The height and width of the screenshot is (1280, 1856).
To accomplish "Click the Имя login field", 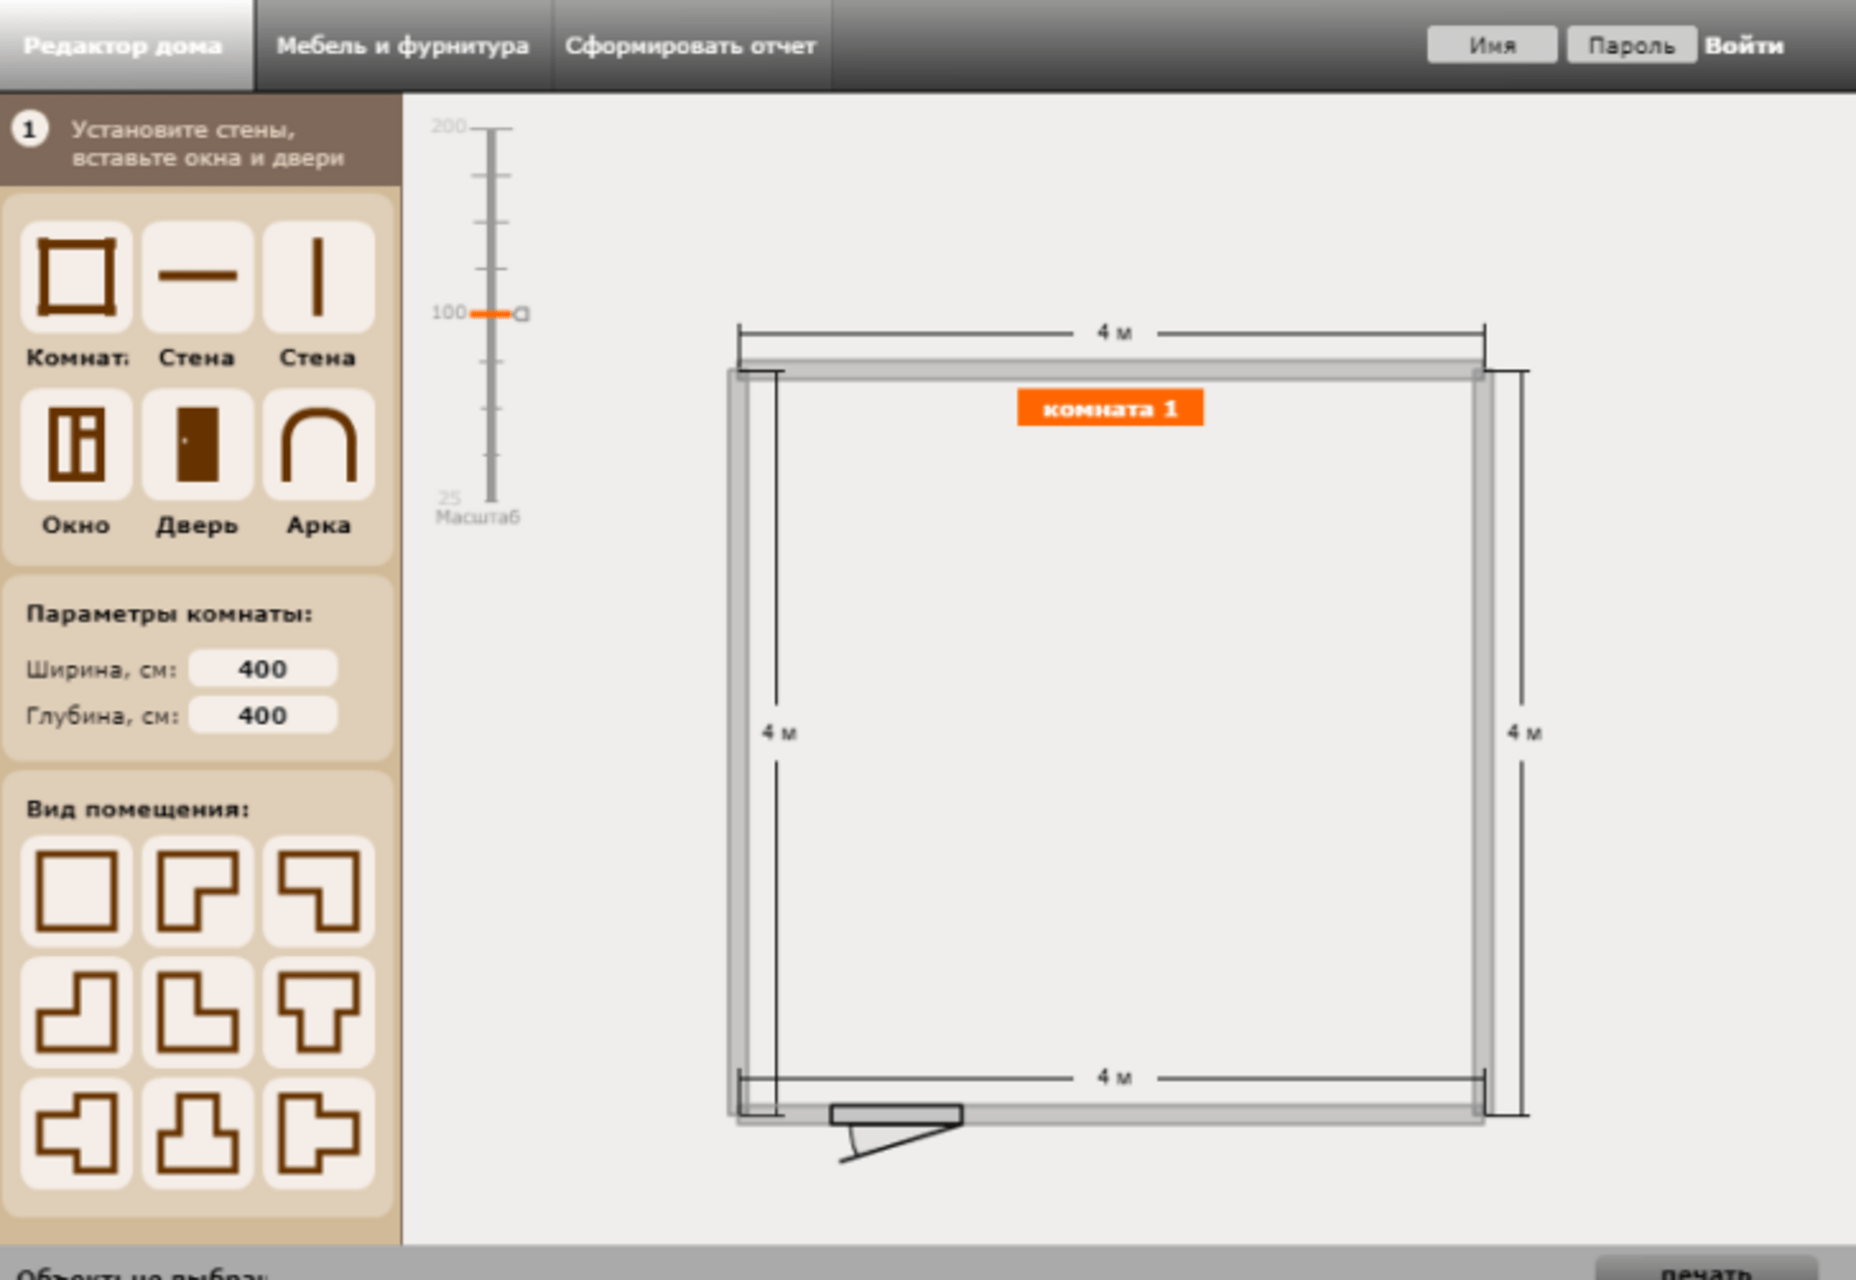I will tap(1491, 45).
